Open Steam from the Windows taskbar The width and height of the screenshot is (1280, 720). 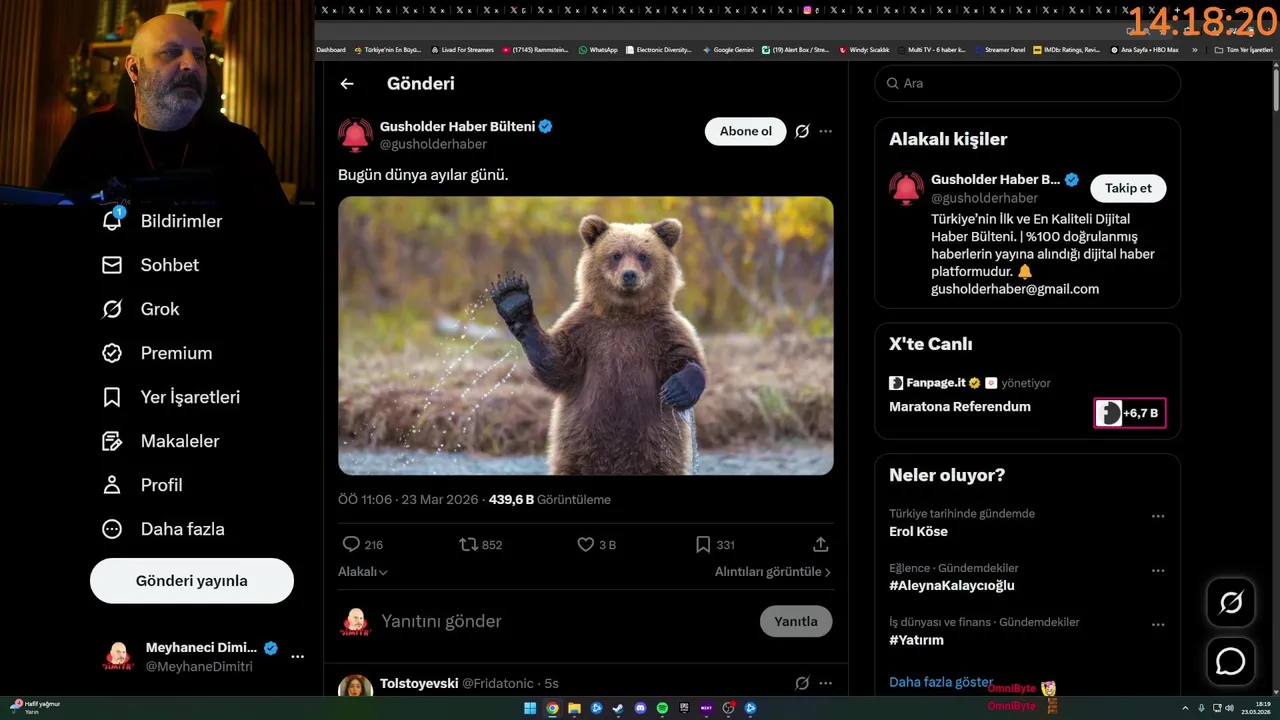pyautogui.click(x=618, y=708)
